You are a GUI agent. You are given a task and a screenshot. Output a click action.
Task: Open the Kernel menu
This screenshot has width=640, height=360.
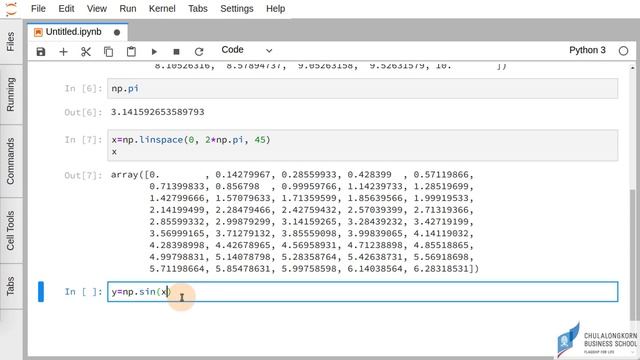click(x=162, y=9)
